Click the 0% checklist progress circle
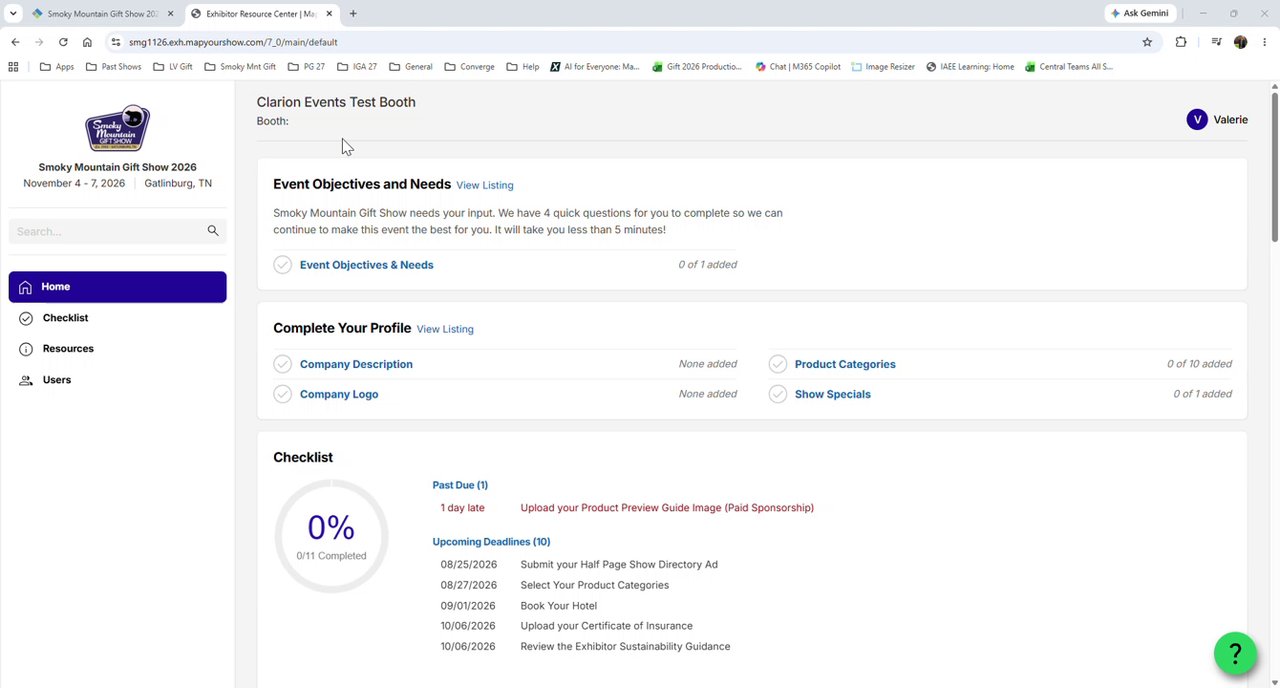The image size is (1280, 688). click(331, 536)
